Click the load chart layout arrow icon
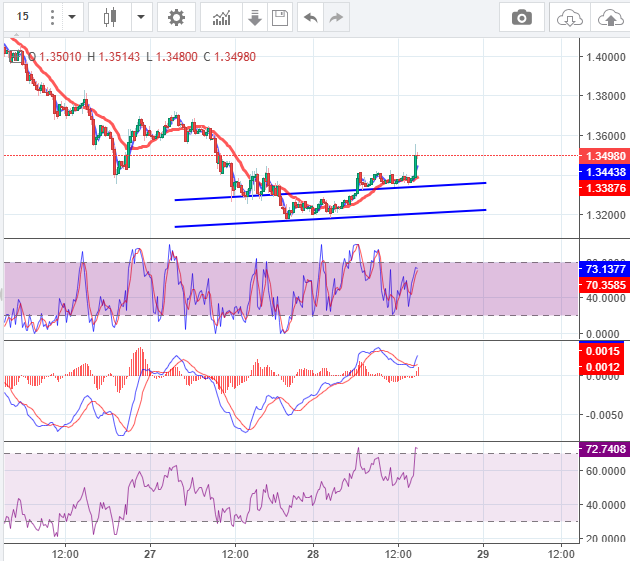Viewport: 630px width, 561px height. pyautogui.click(x=255, y=18)
